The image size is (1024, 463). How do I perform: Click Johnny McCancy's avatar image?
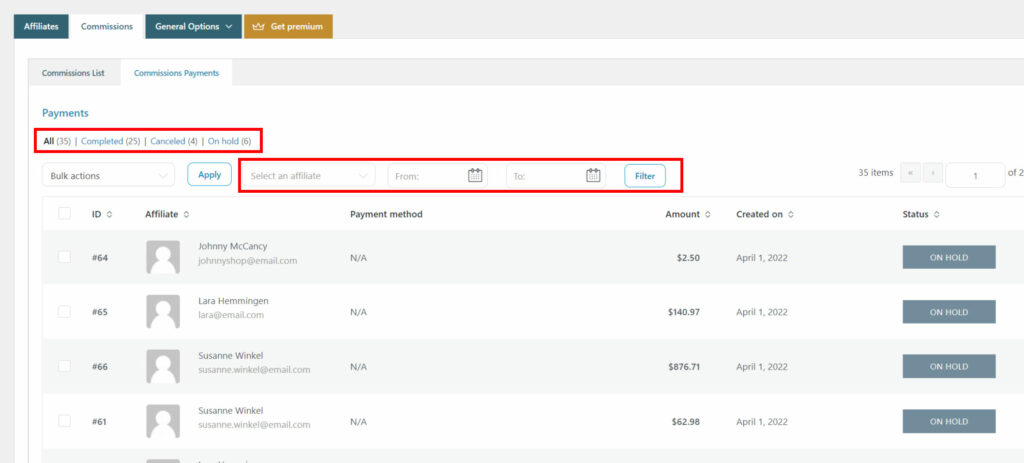pos(162,257)
